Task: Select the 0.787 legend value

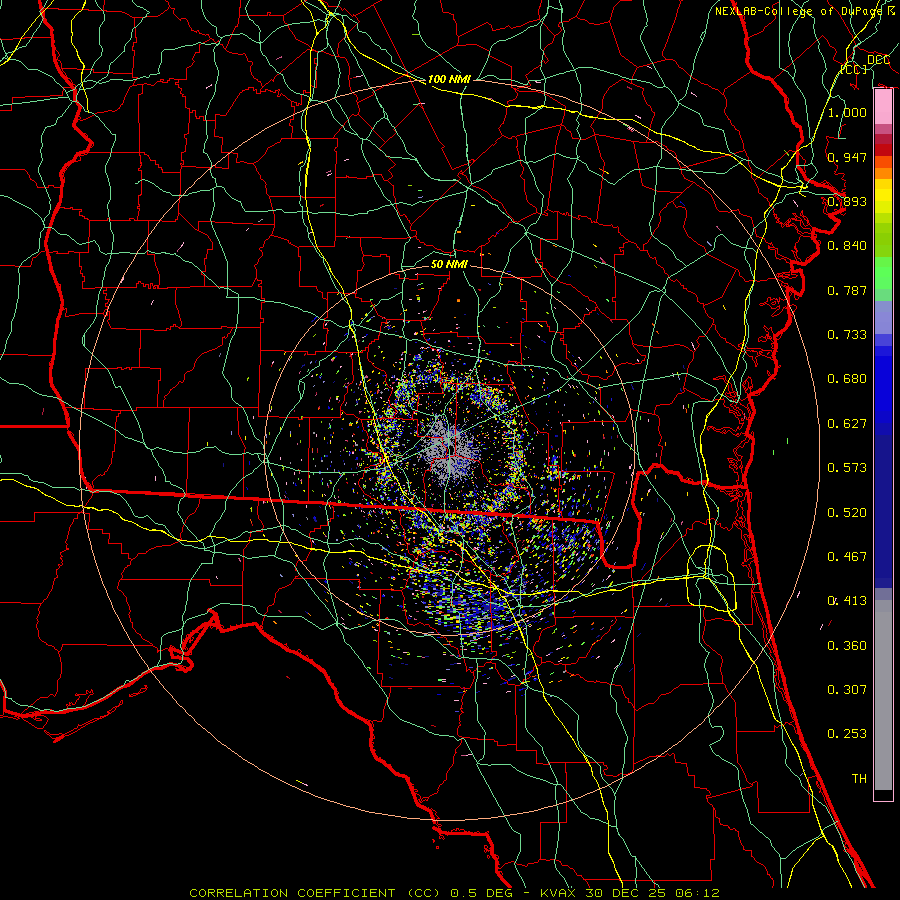Action: [847, 290]
